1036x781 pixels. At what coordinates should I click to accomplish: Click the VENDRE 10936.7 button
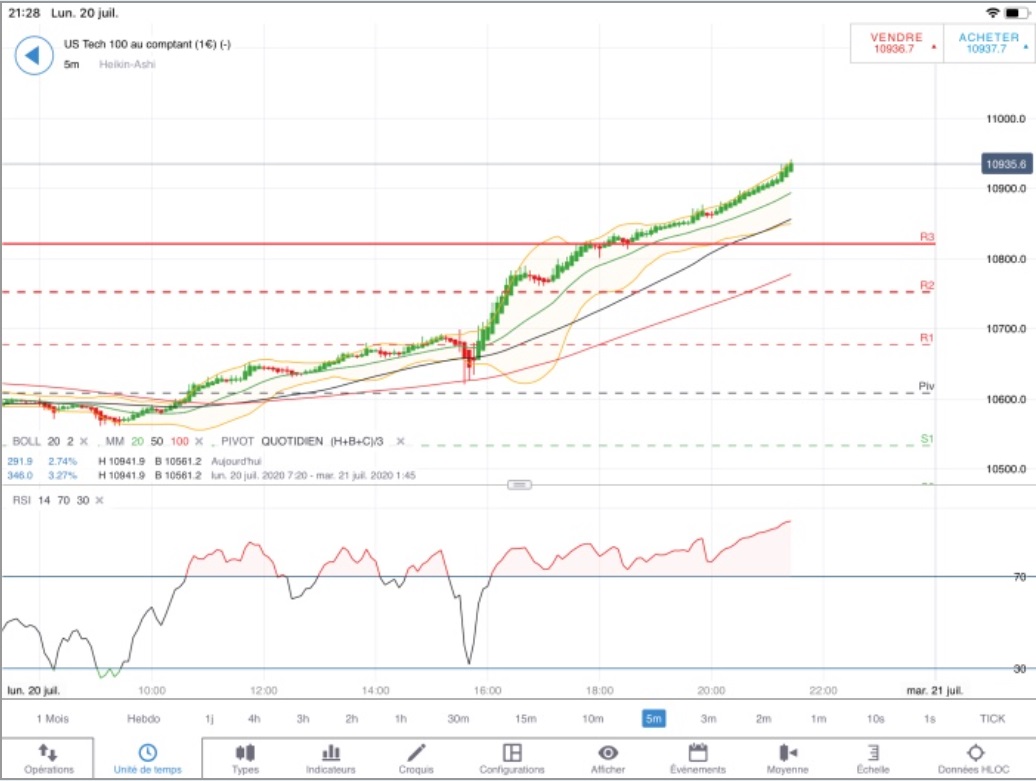click(x=897, y=43)
